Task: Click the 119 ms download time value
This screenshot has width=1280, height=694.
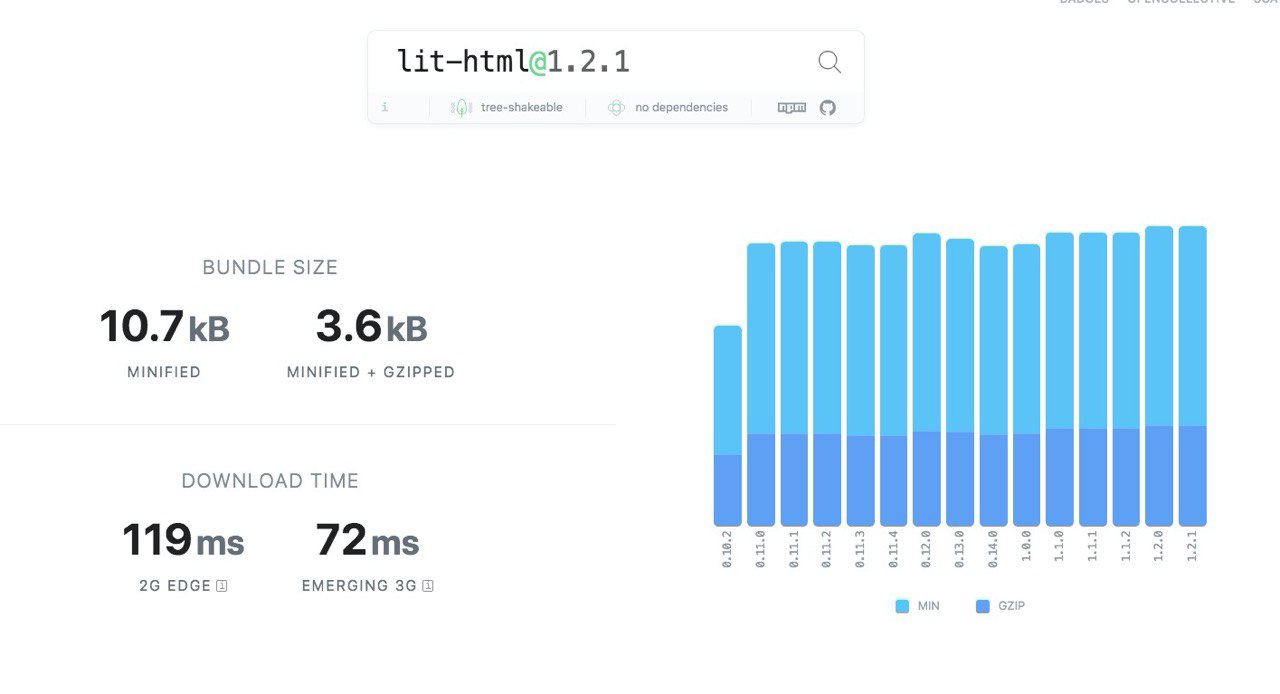Action: click(x=183, y=540)
